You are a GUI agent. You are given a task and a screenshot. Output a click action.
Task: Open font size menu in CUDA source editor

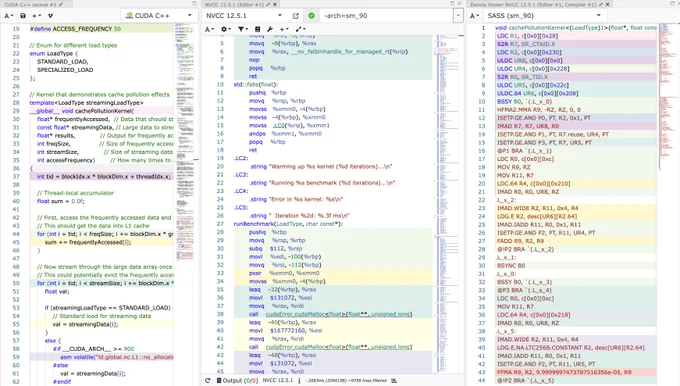coord(8,16)
